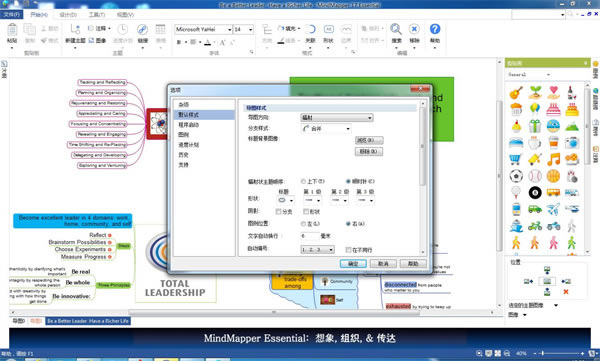Click the Image (图像) insert icon
Viewport: 600px width, 361px height.
click(x=98, y=40)
